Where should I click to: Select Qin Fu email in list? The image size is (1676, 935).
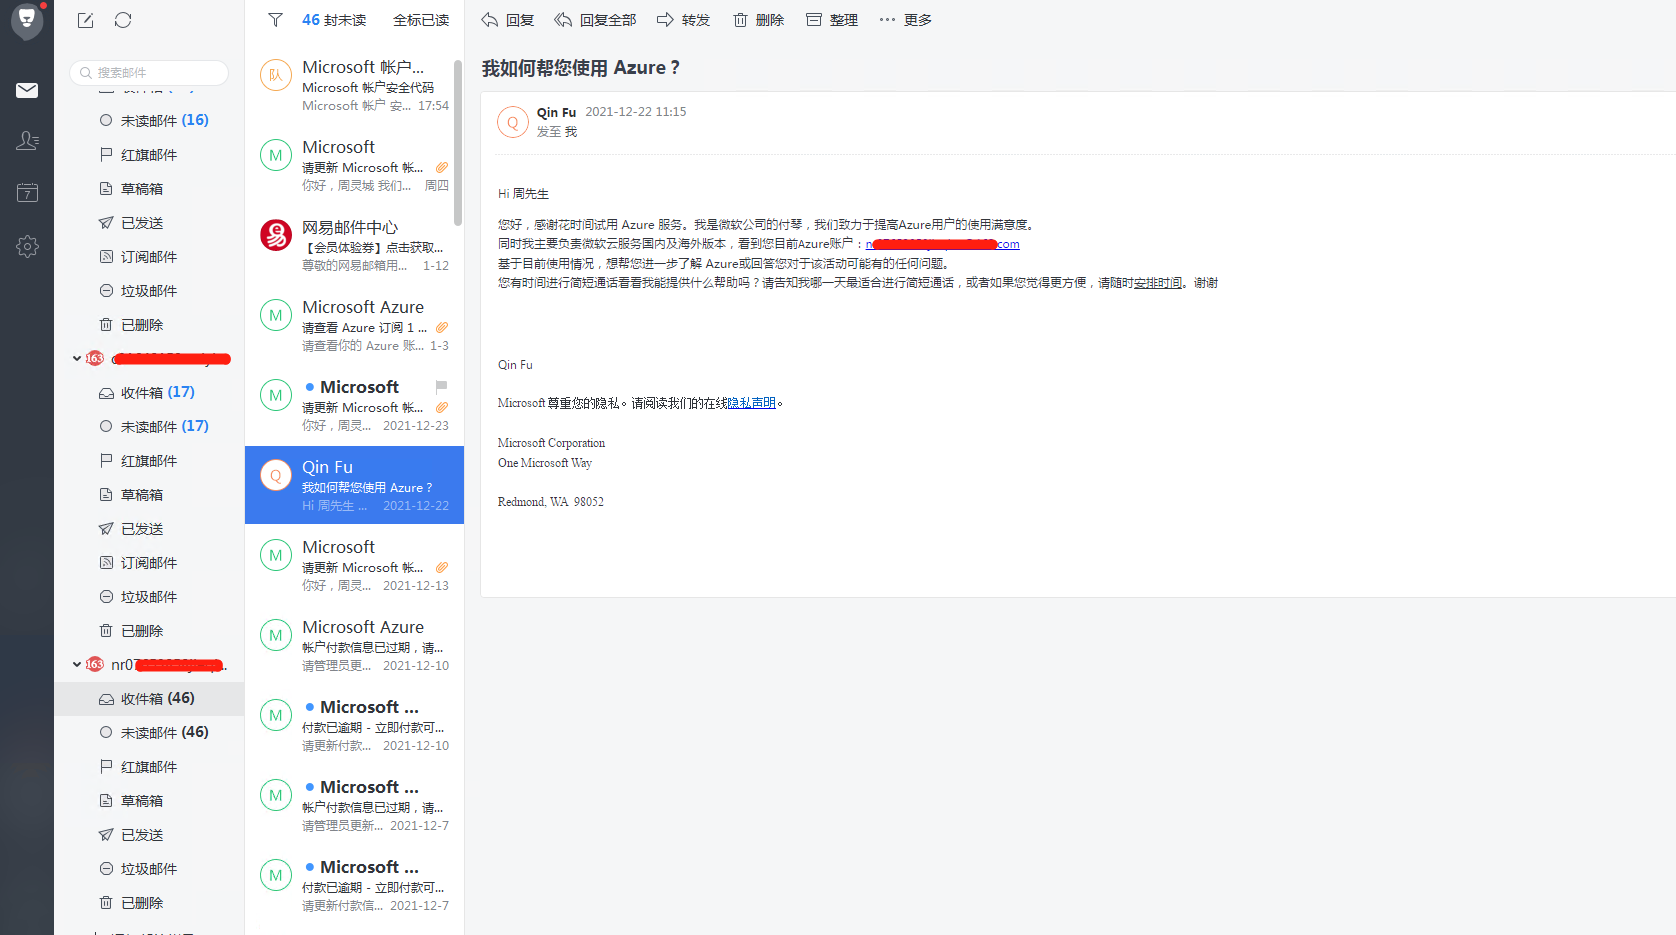pos(354,485)
